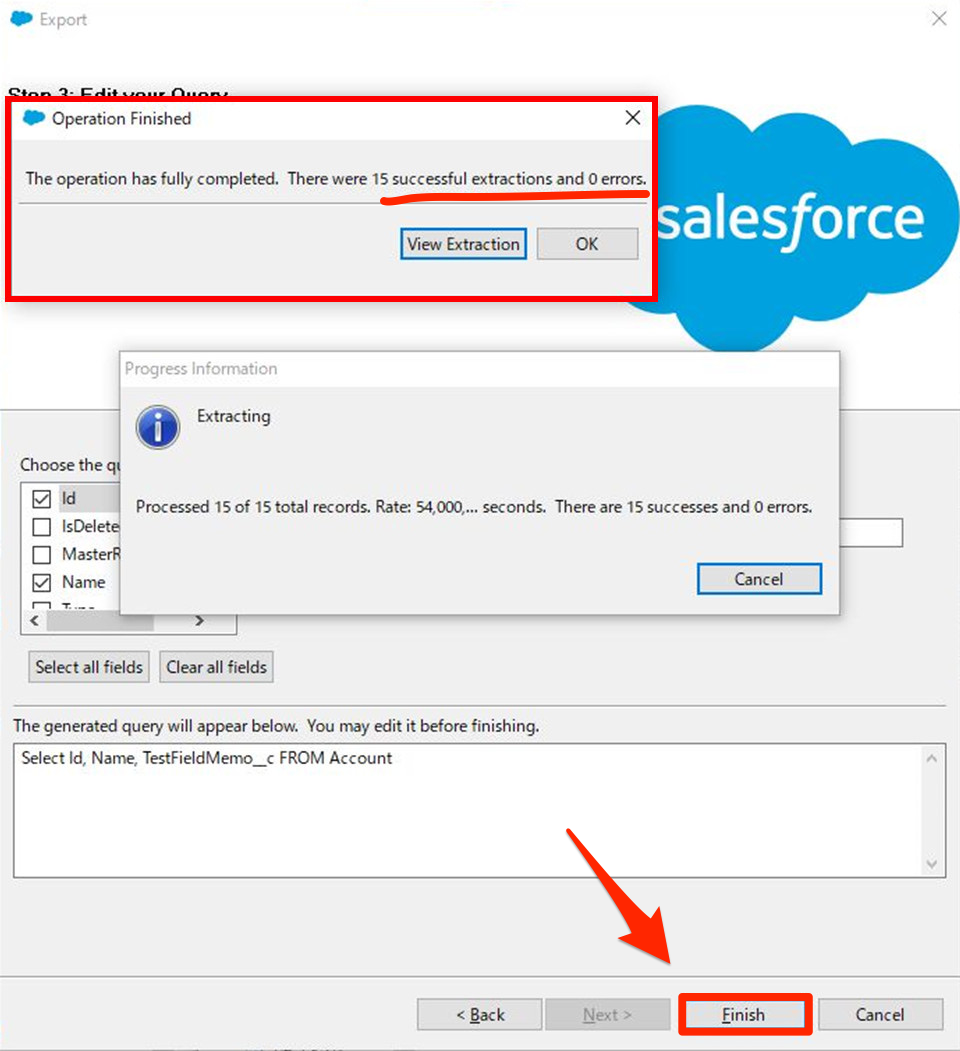Uncheck the Id field checkbox
The height and width of the screenshot is (1051, 960).
click(x=42, y=499)
